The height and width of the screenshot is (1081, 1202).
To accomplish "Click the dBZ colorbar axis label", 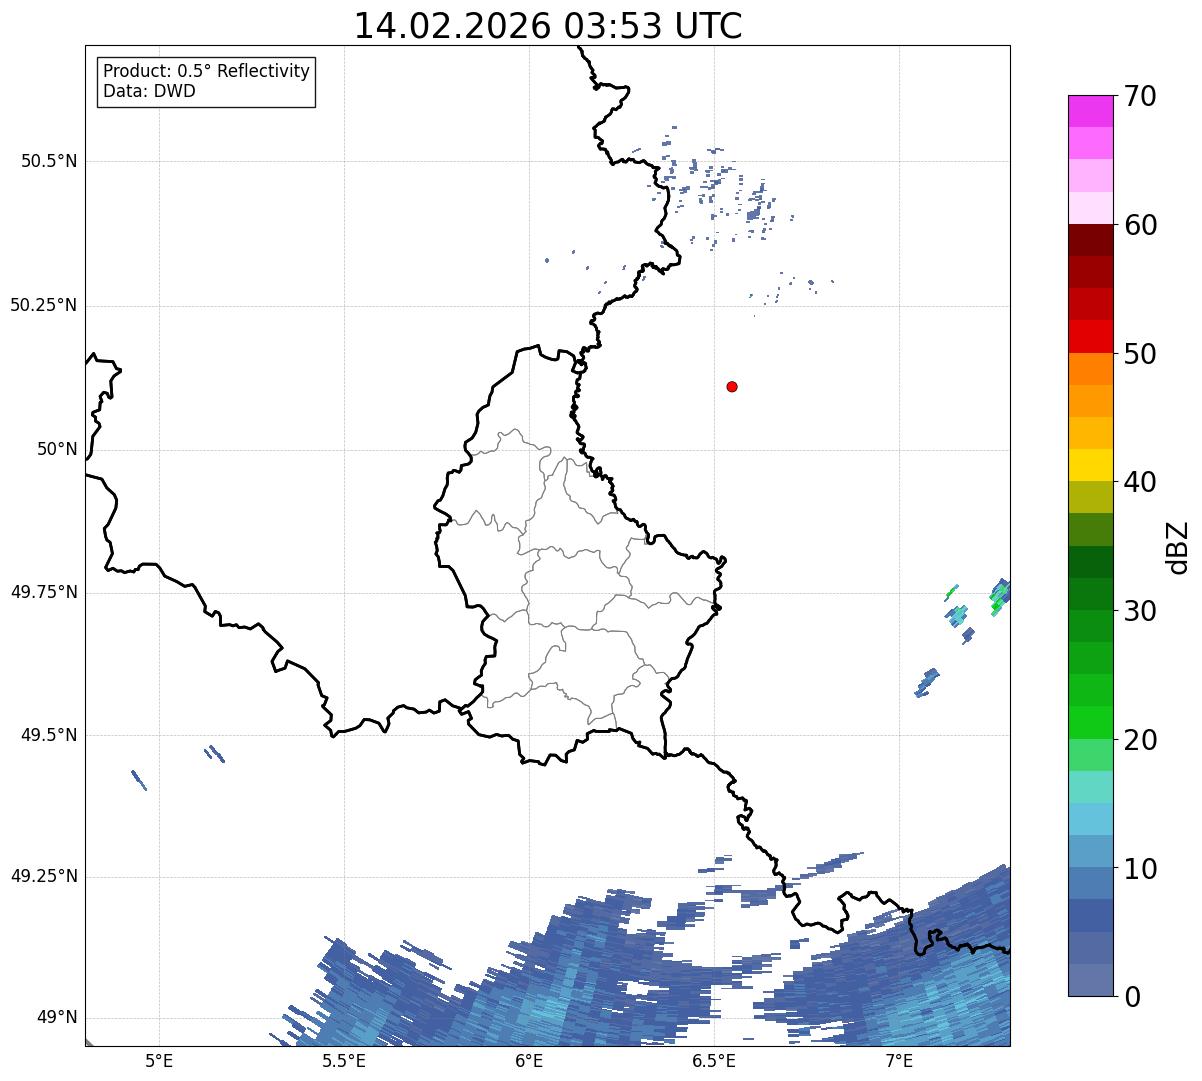I will point(1178,546).
